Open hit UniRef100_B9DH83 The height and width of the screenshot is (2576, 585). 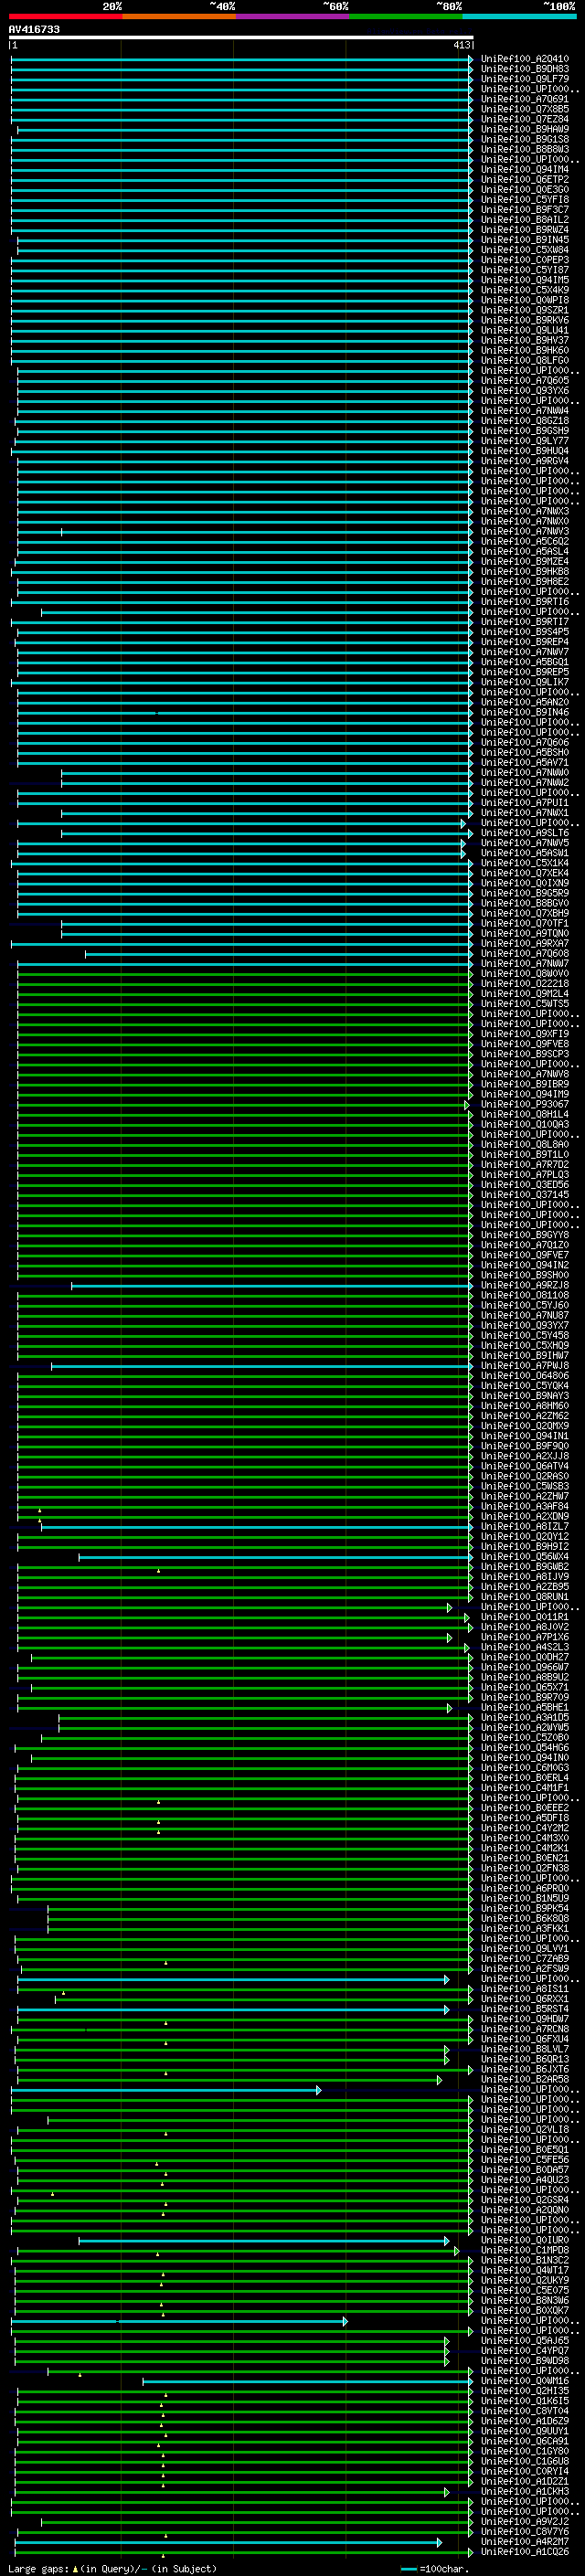click(525, 69)
